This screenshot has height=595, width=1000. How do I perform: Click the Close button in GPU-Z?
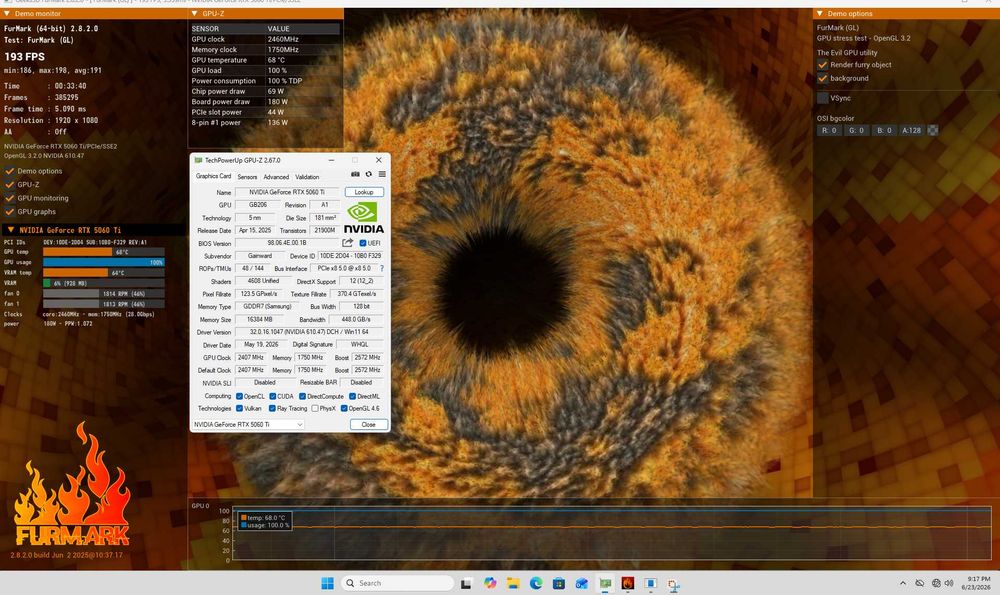point(369,424)
